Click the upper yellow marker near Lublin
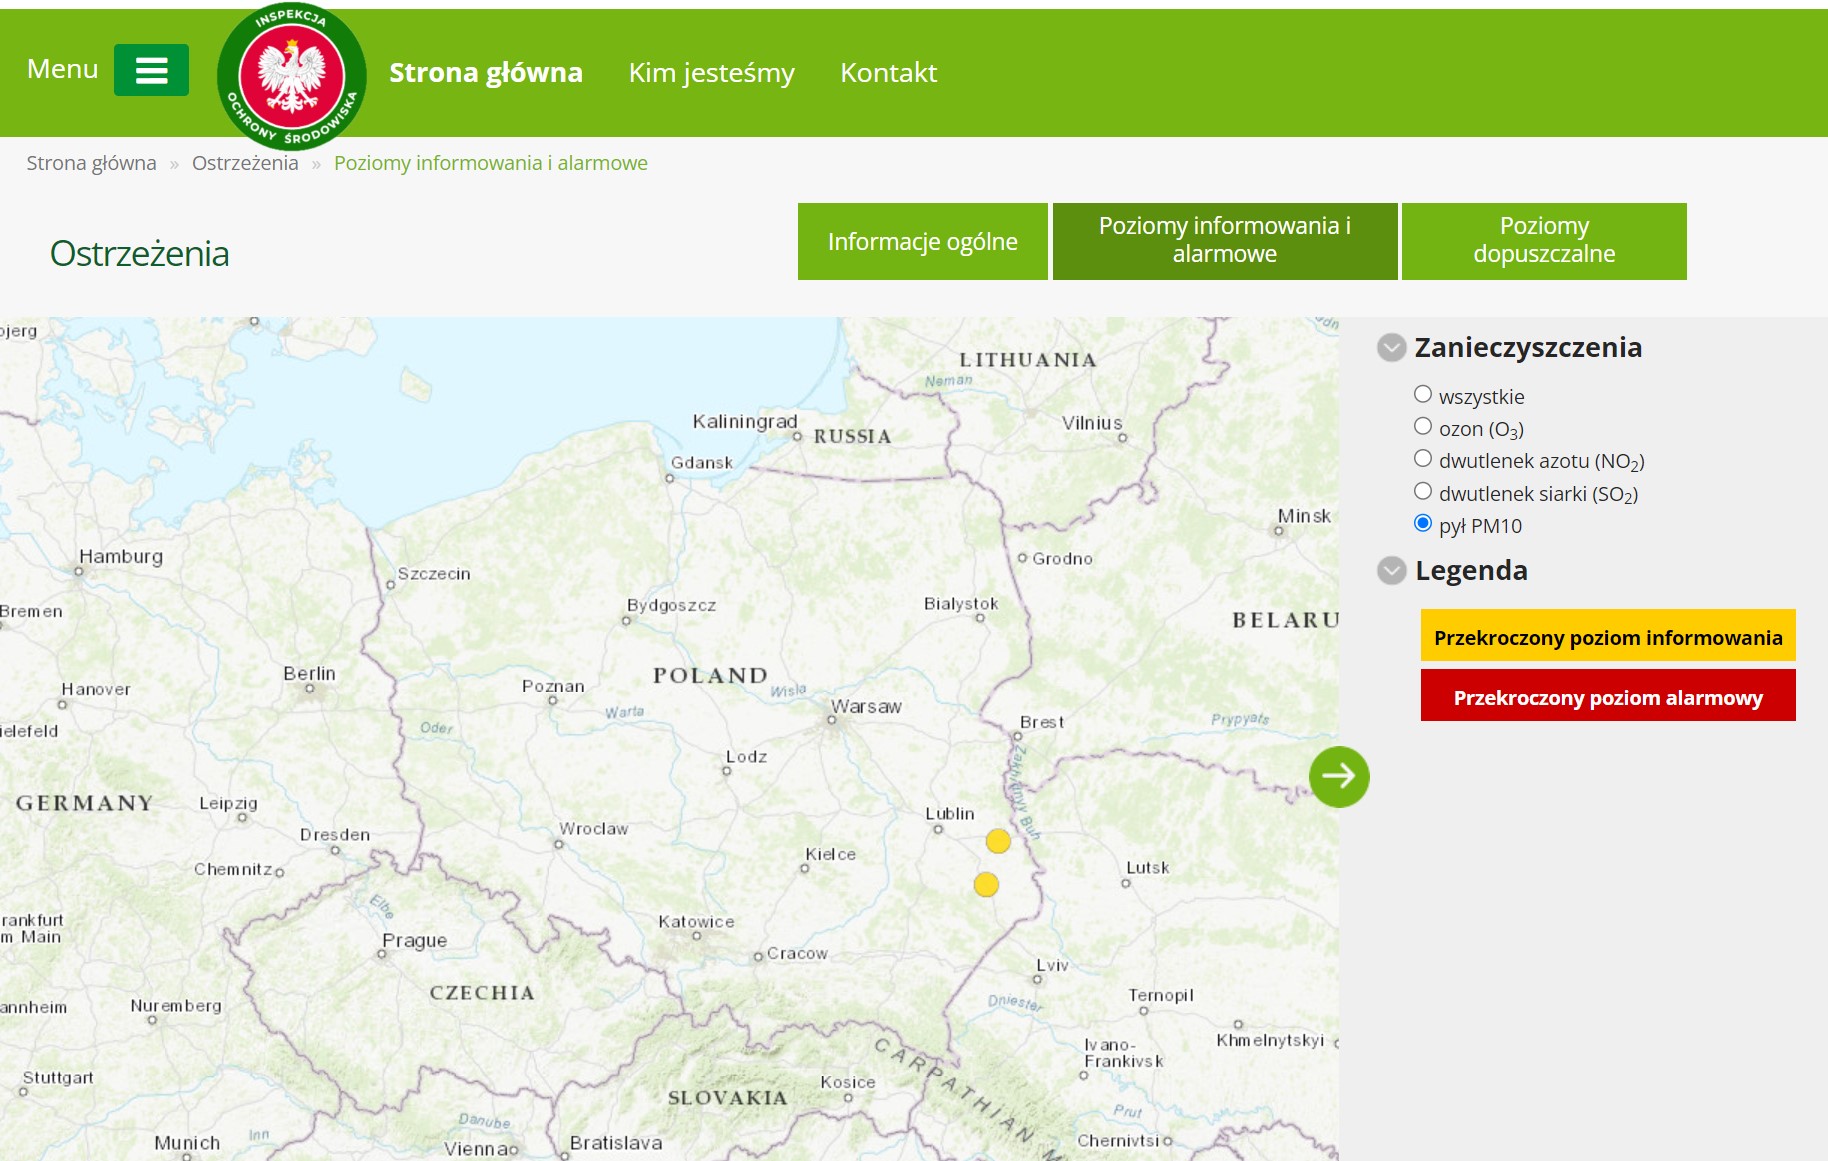1828x1161 pixels. tap(998, 841)
